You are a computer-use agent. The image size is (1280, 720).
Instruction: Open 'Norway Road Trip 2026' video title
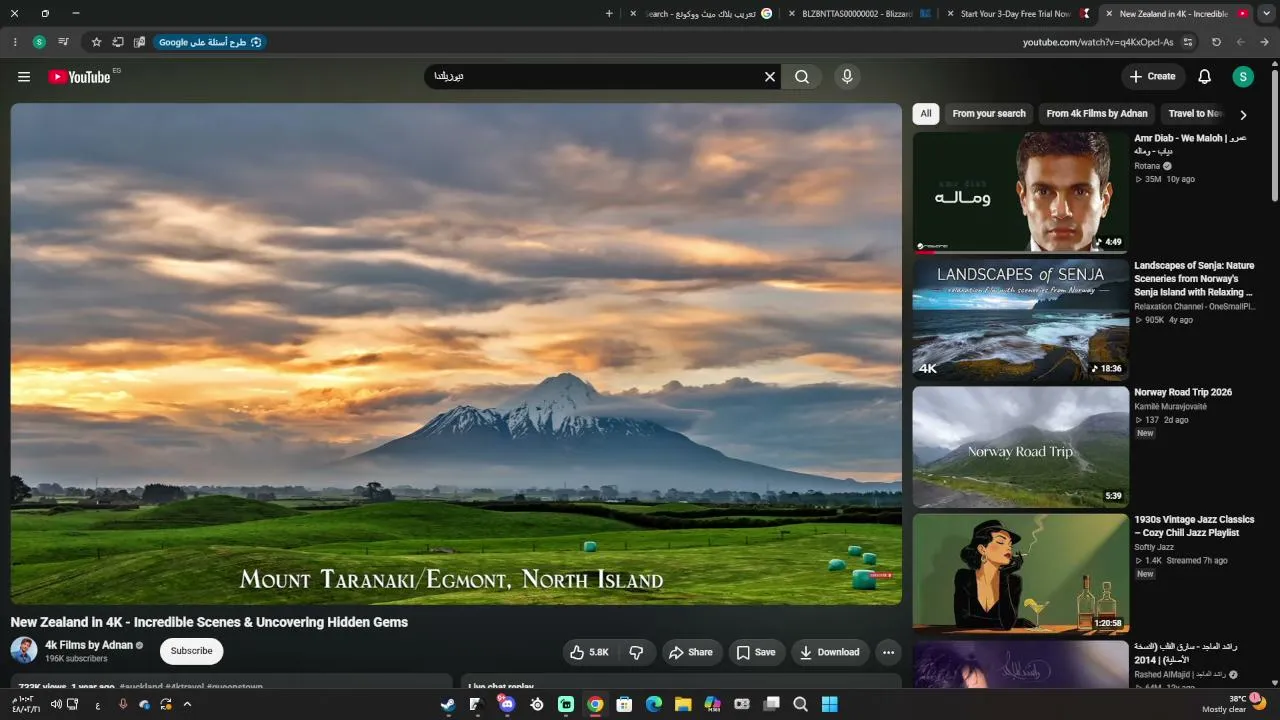[x=1183, y=393]
